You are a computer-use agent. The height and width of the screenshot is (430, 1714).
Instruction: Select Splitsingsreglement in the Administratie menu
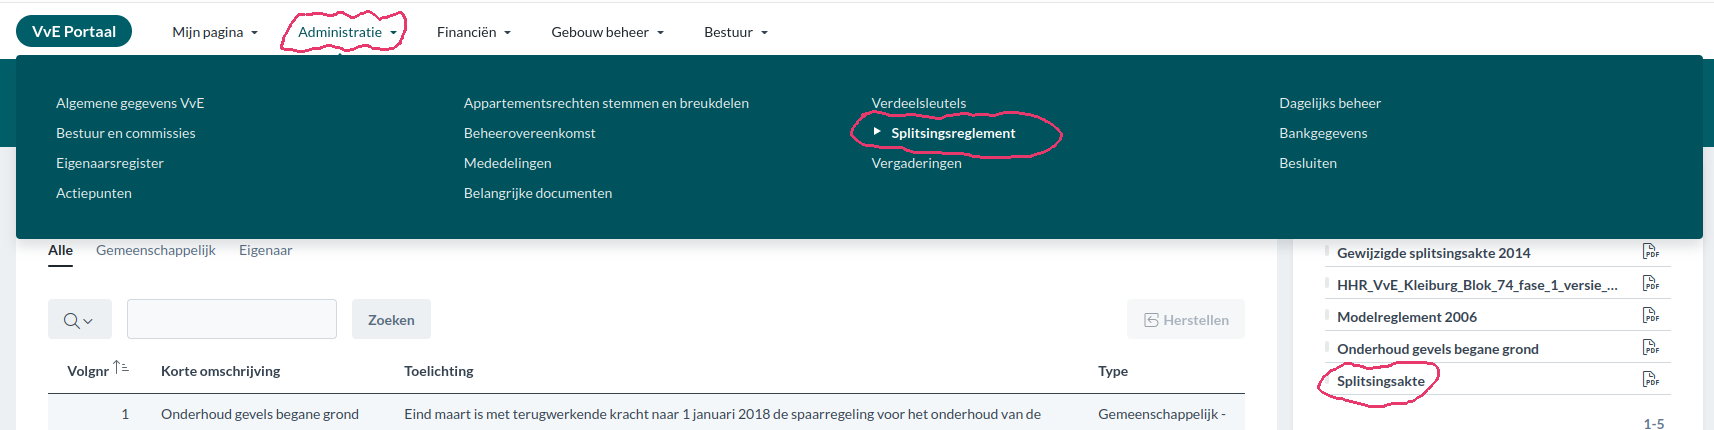[953, 133]
